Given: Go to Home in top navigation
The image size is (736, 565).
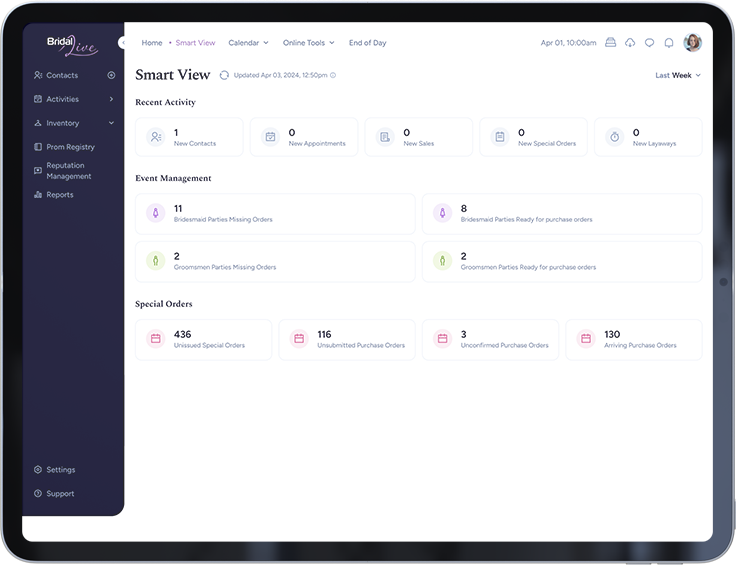Looking at the screenshot, I should 152,43.
